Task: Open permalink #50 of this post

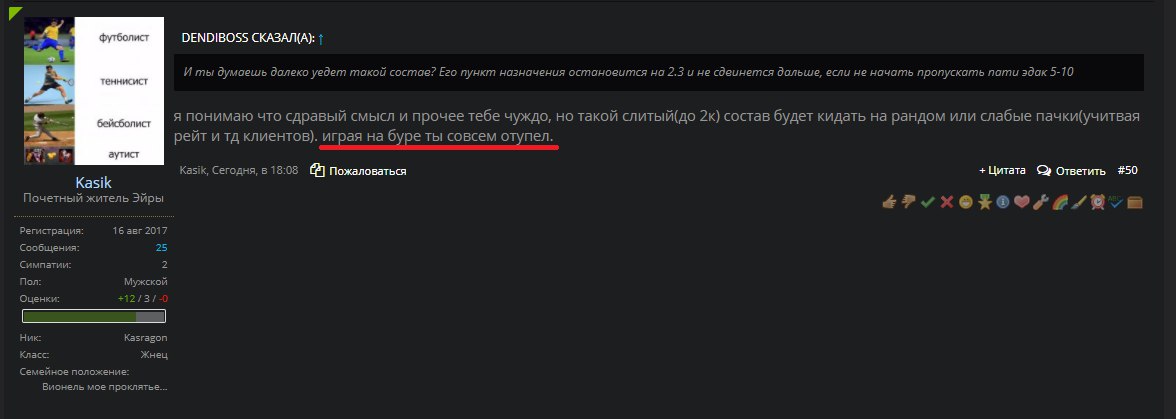Action: [x=1127, y=170]
